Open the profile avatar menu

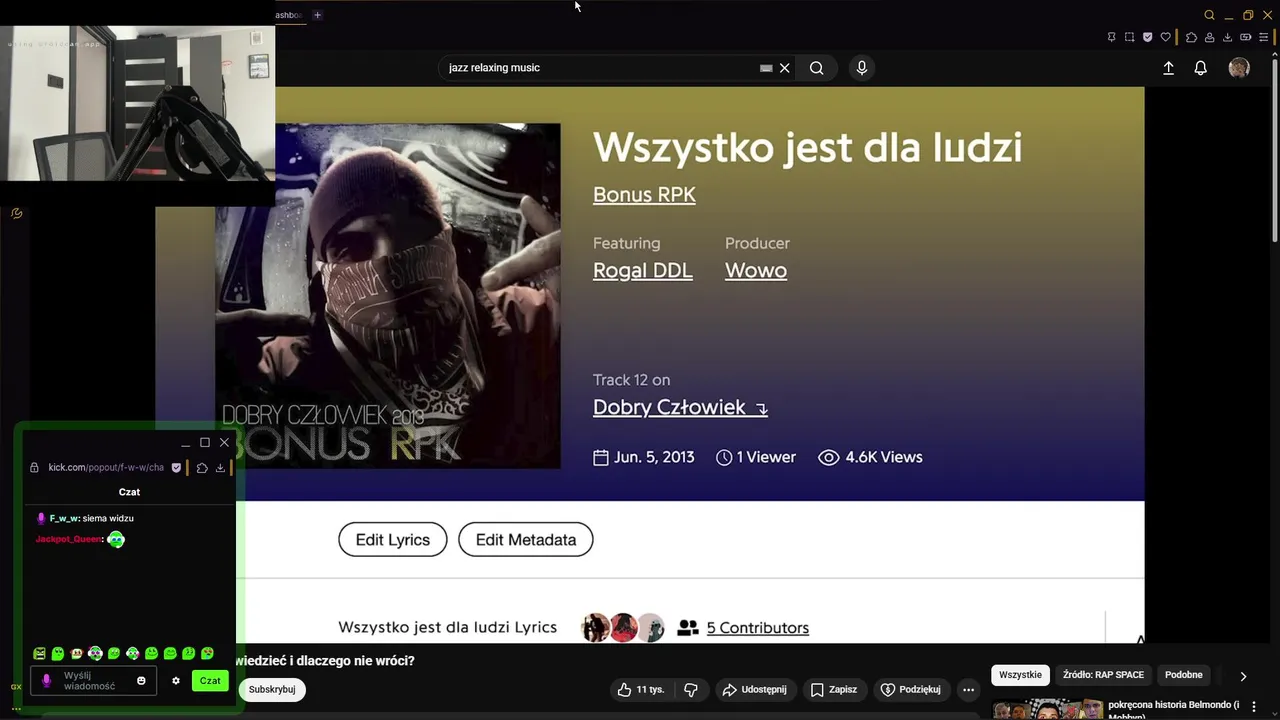1239,68
